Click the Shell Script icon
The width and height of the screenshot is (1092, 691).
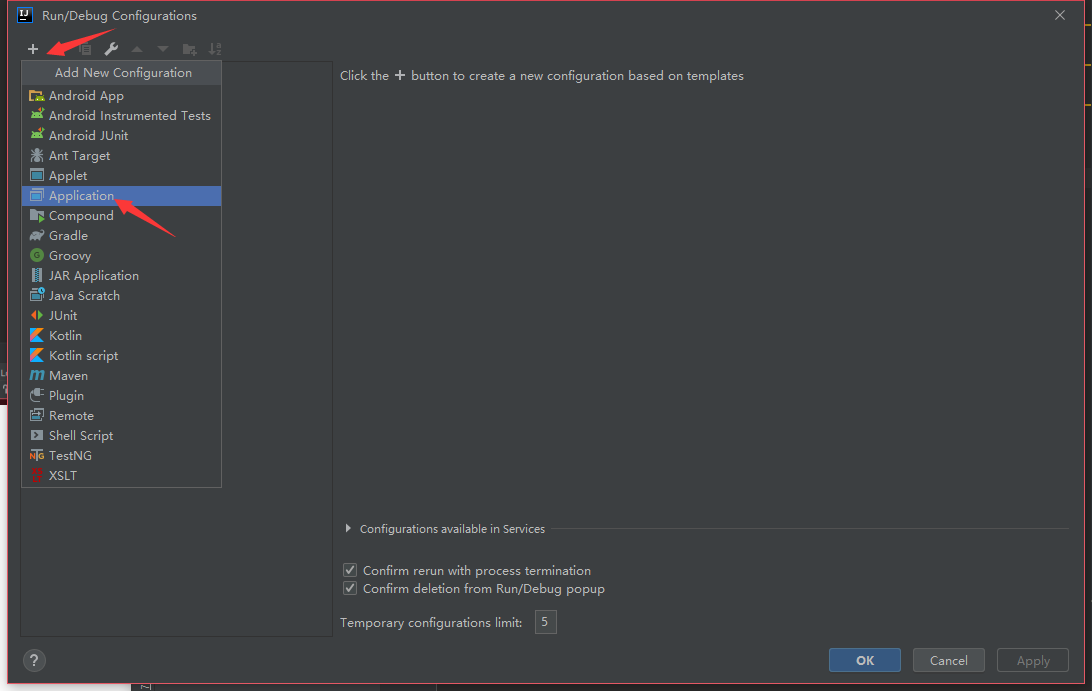(x=37, y=435)
